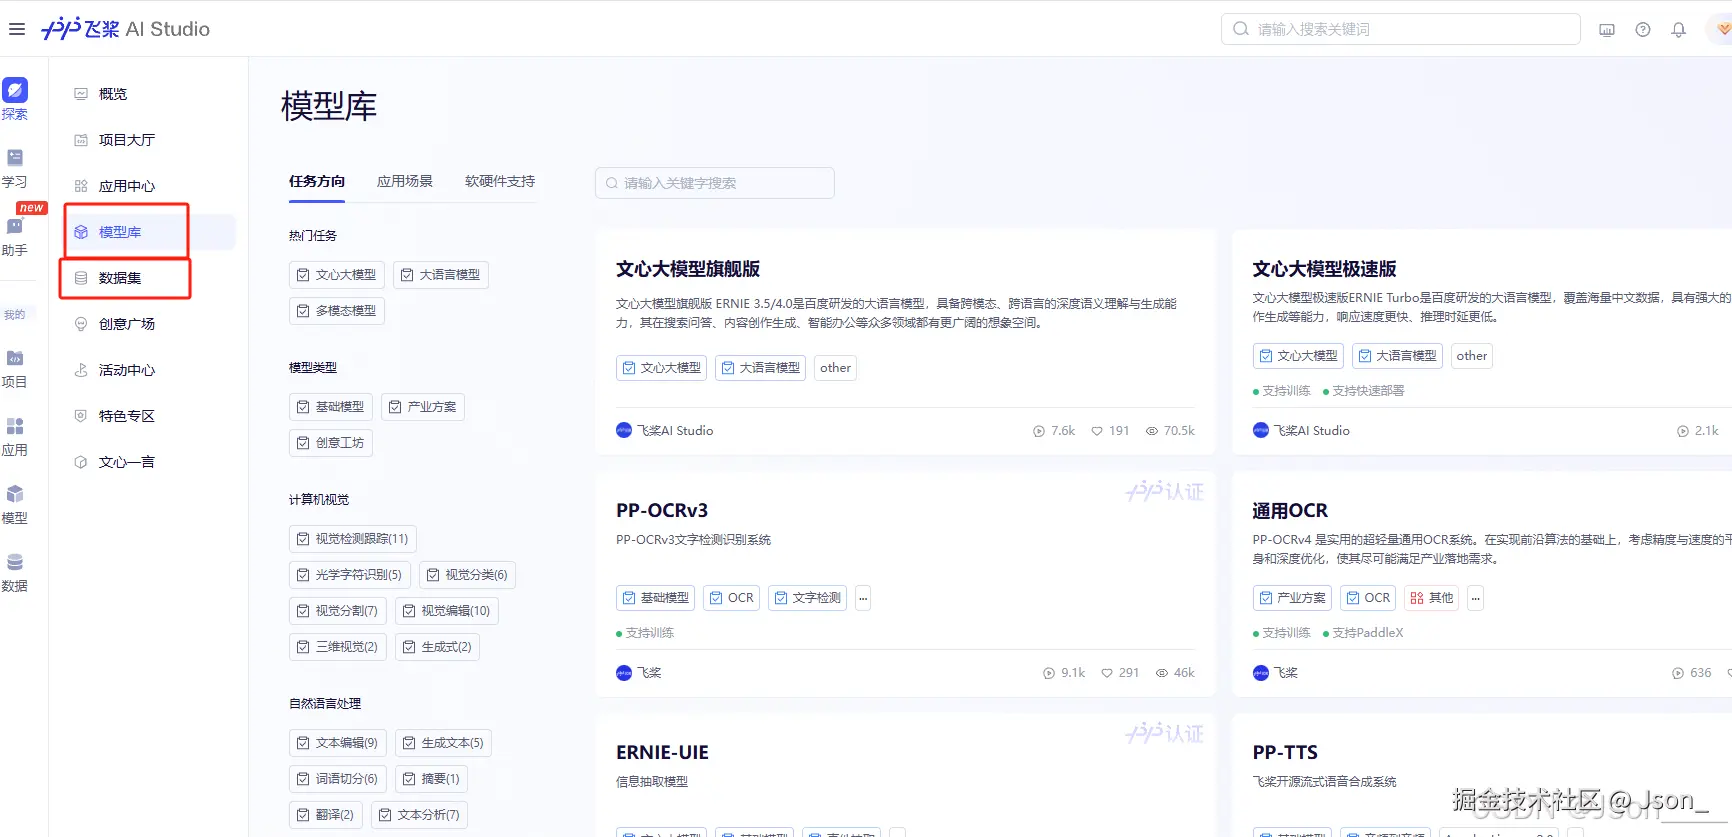Viewport: 1732px width, 837px height.
Task: Check the 生成文本(5) filter
Action: [x=444, y=743]
